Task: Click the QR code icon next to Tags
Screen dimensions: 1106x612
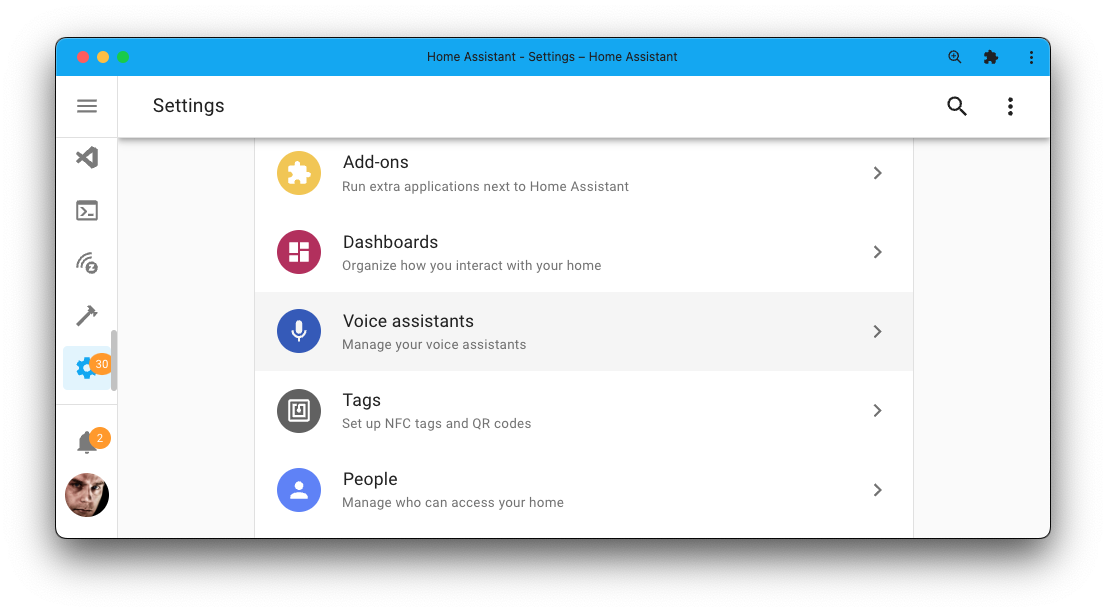Action: [299, 411]
